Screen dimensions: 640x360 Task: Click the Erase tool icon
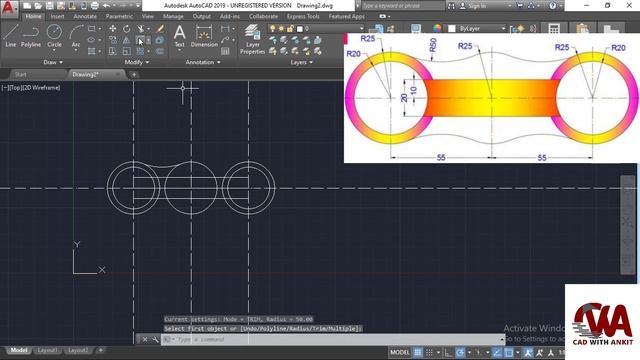(160, 29)
